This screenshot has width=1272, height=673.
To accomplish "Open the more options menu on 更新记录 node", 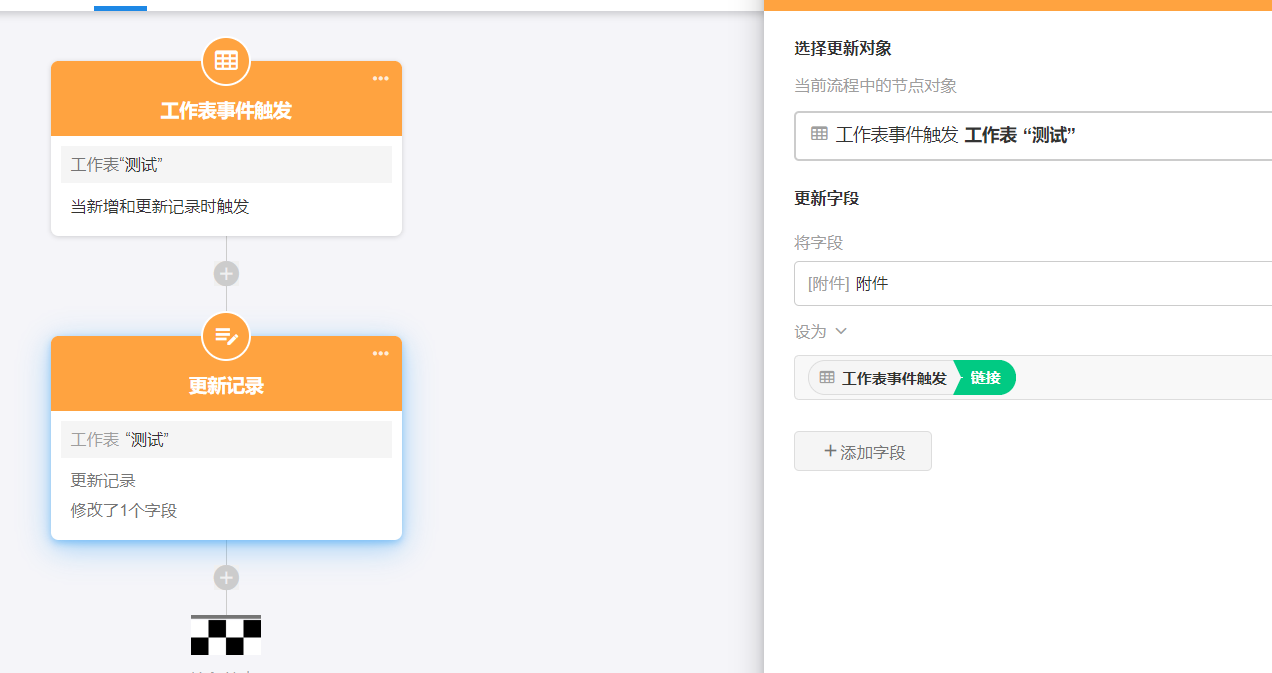I will point(381,354).
